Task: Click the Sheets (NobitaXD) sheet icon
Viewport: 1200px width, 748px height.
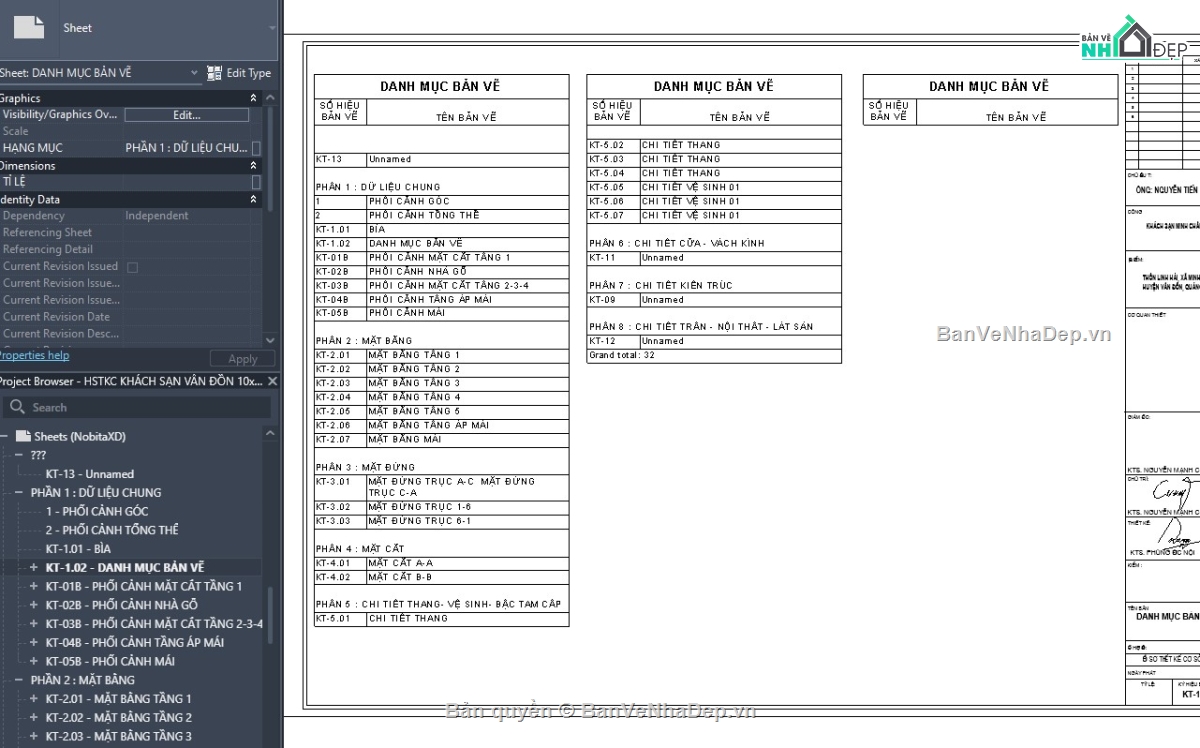Action: pyautogui.click(x=23, y=436)
